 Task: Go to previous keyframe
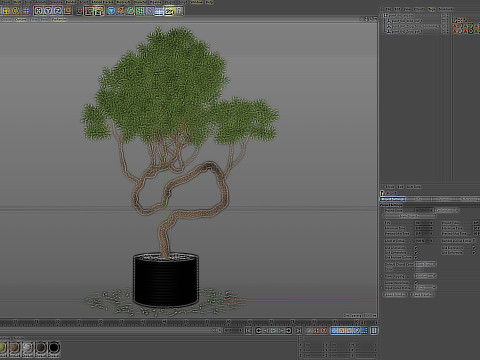point(258,330)
